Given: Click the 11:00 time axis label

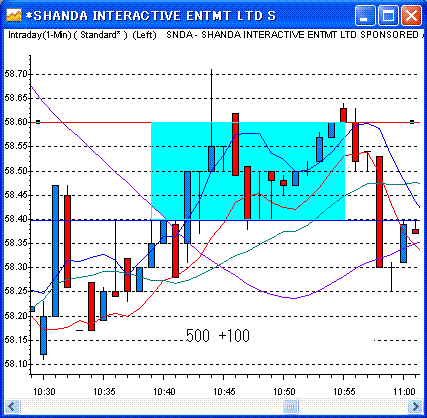Looking at the screenshot, I should (x=404, y=391).
